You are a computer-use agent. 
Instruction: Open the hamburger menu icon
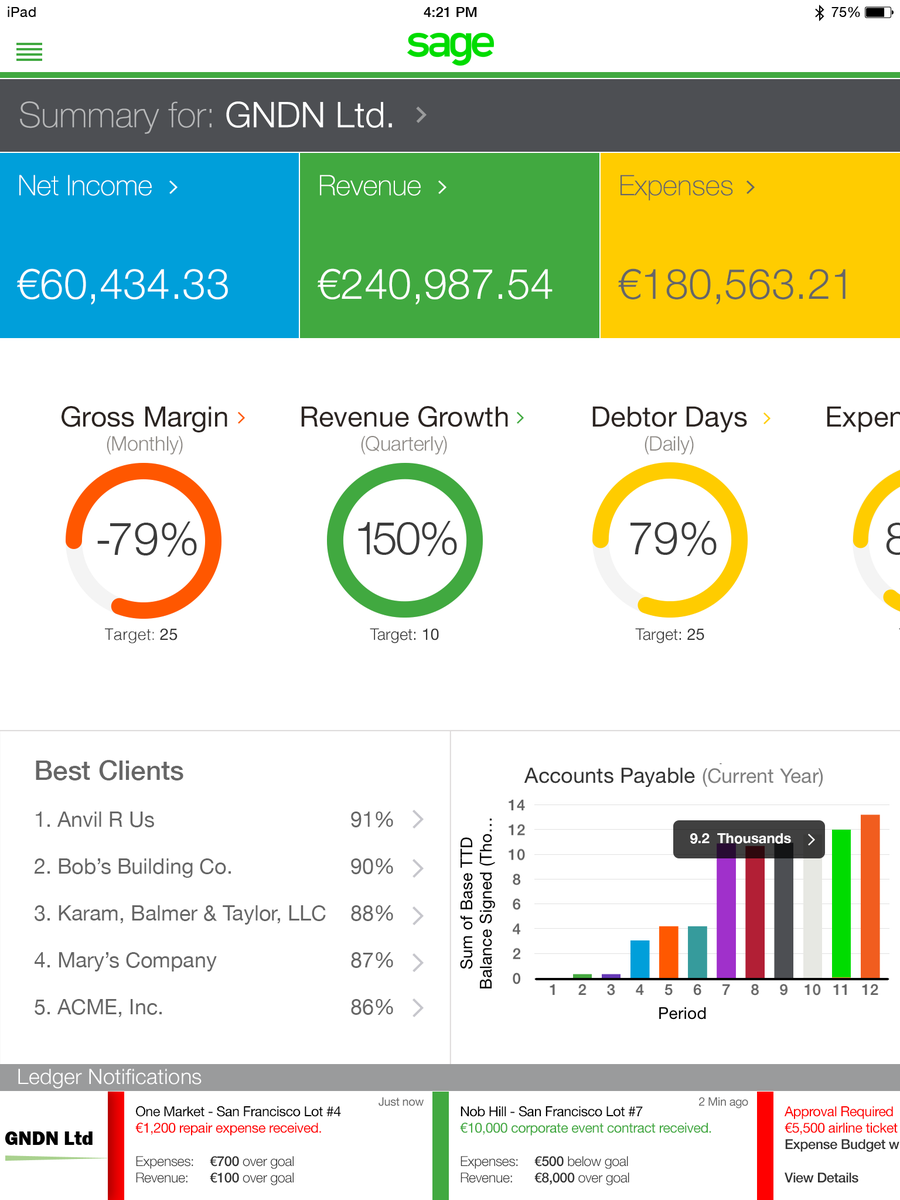coord(29,52)
